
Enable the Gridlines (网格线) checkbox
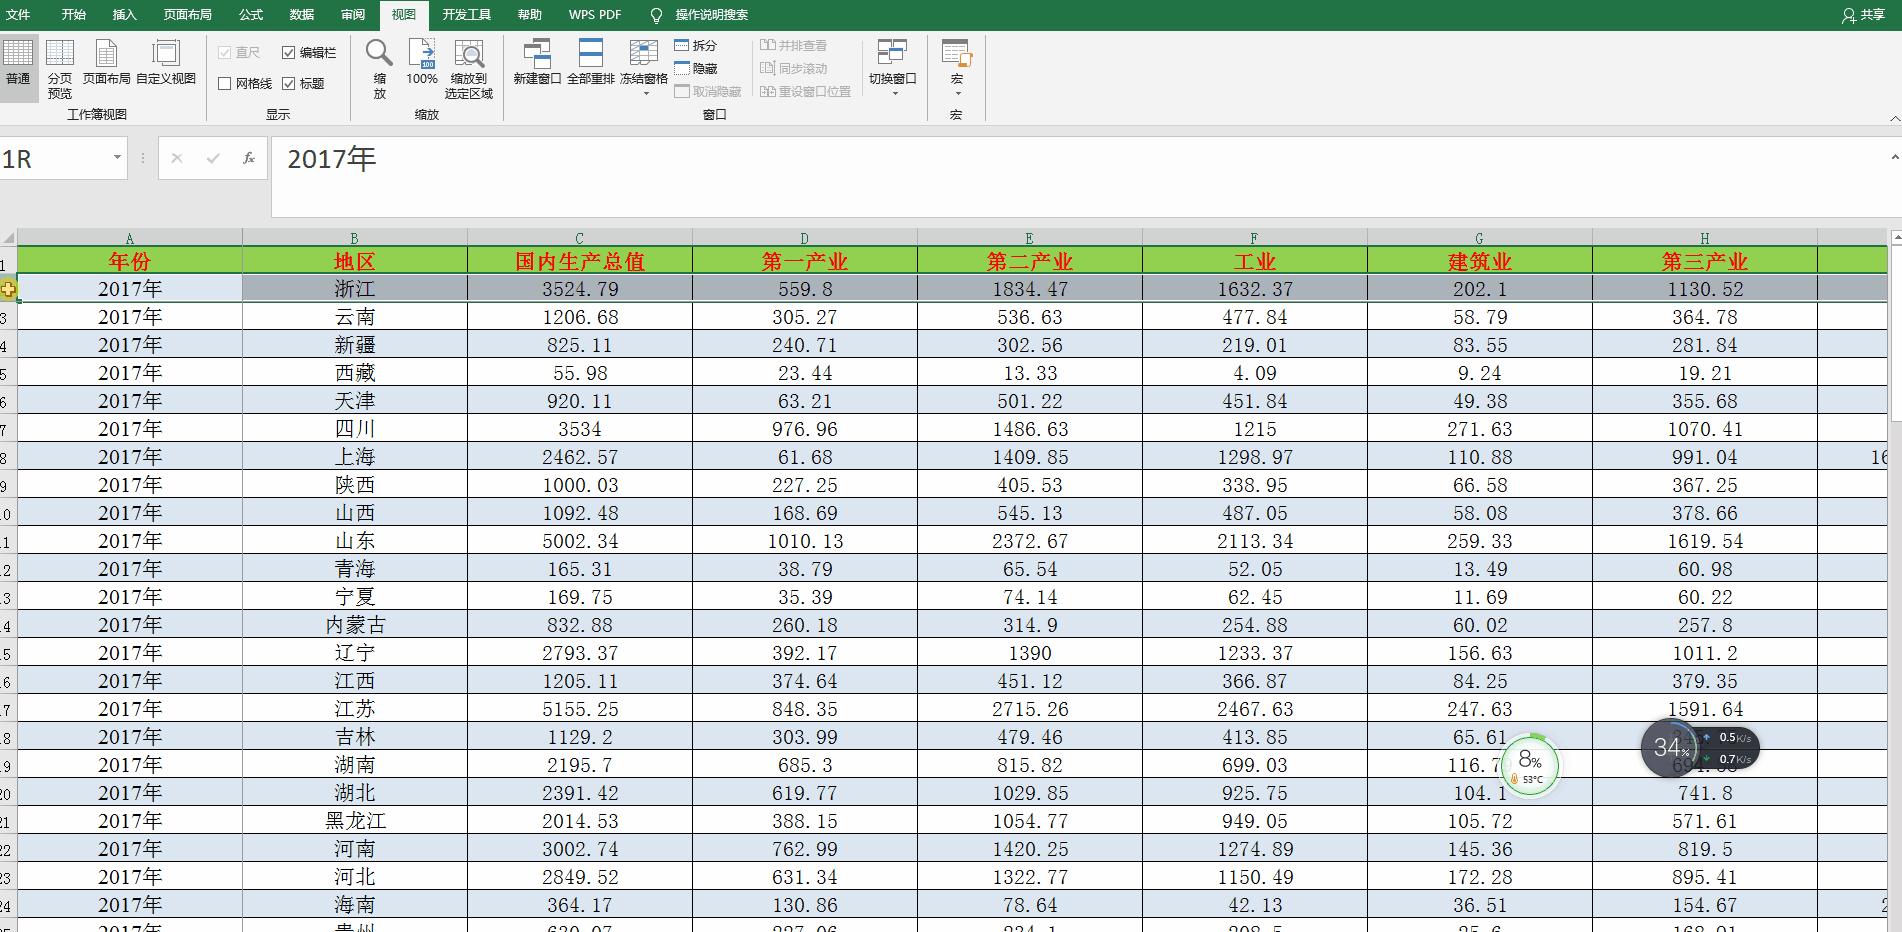click(x=225, y=84)
